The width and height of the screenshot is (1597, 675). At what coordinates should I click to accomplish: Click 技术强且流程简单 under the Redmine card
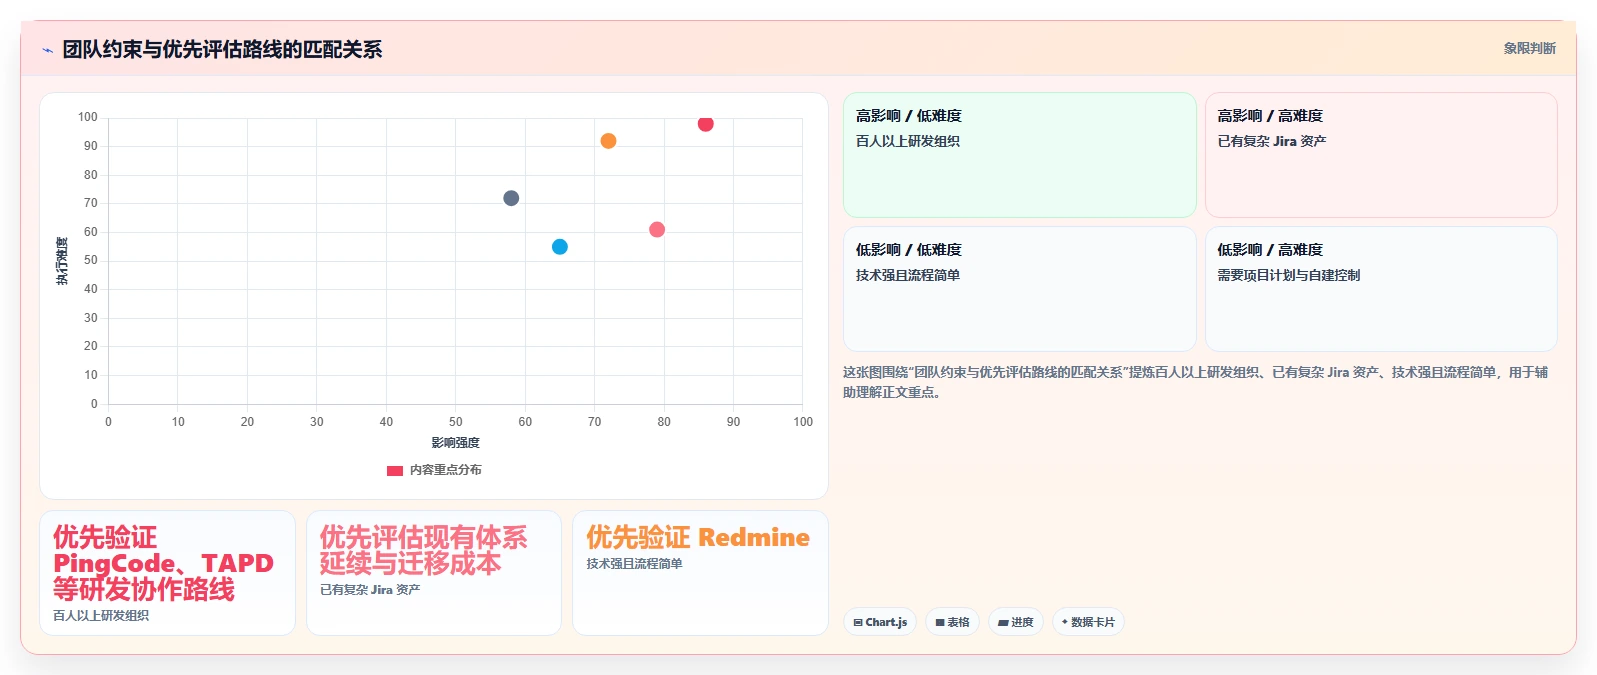(635, 564)
